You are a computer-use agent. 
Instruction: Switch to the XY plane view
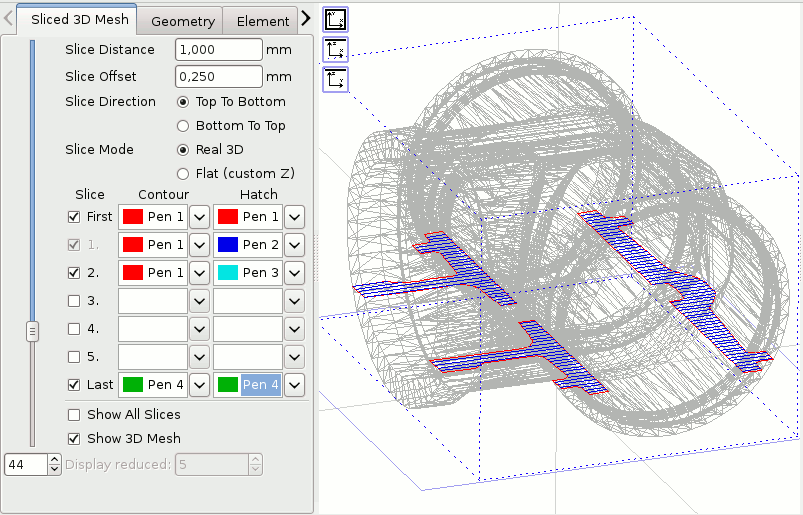(x=335, y=19)
